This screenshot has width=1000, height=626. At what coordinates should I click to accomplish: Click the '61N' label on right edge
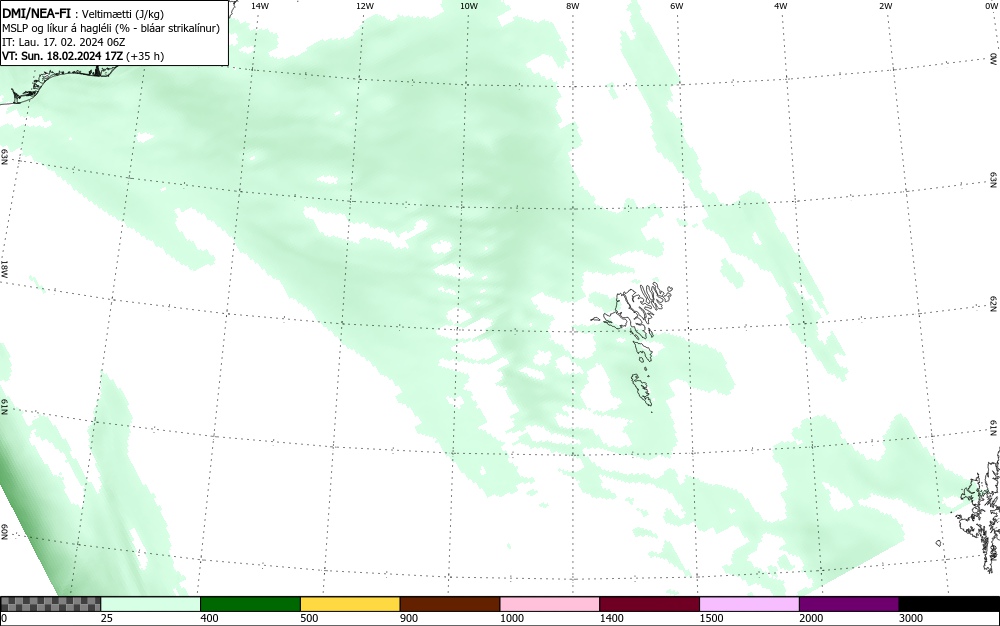click(x=994, y=428)
